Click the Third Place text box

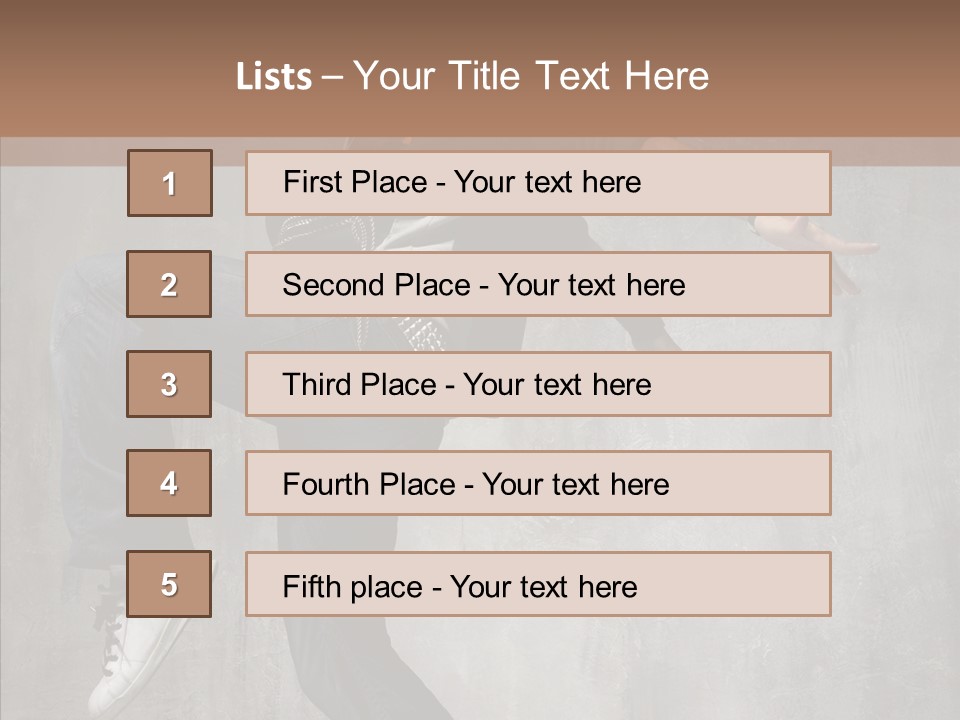538,384
